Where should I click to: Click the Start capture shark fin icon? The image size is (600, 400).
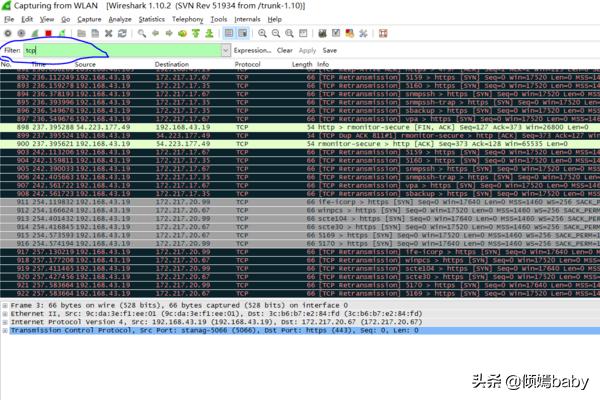pyautogui.click(x=35, y=33)
